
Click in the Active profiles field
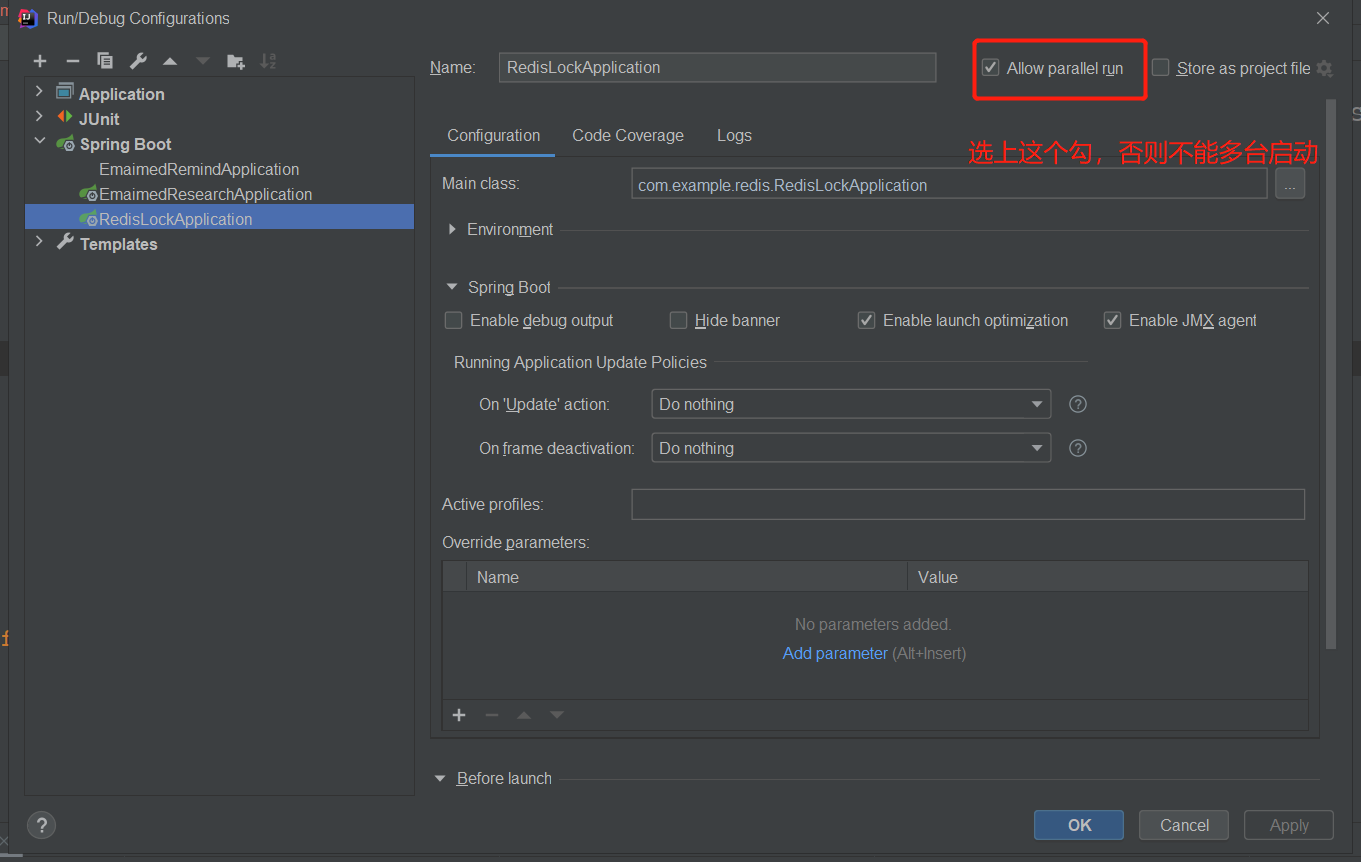click(x=968, y=504)
